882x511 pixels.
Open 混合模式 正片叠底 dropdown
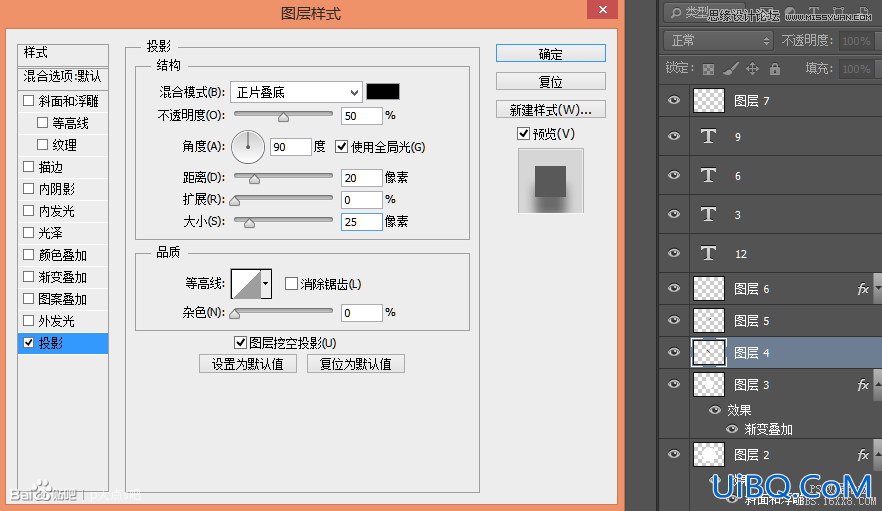(x=296, y=92)
